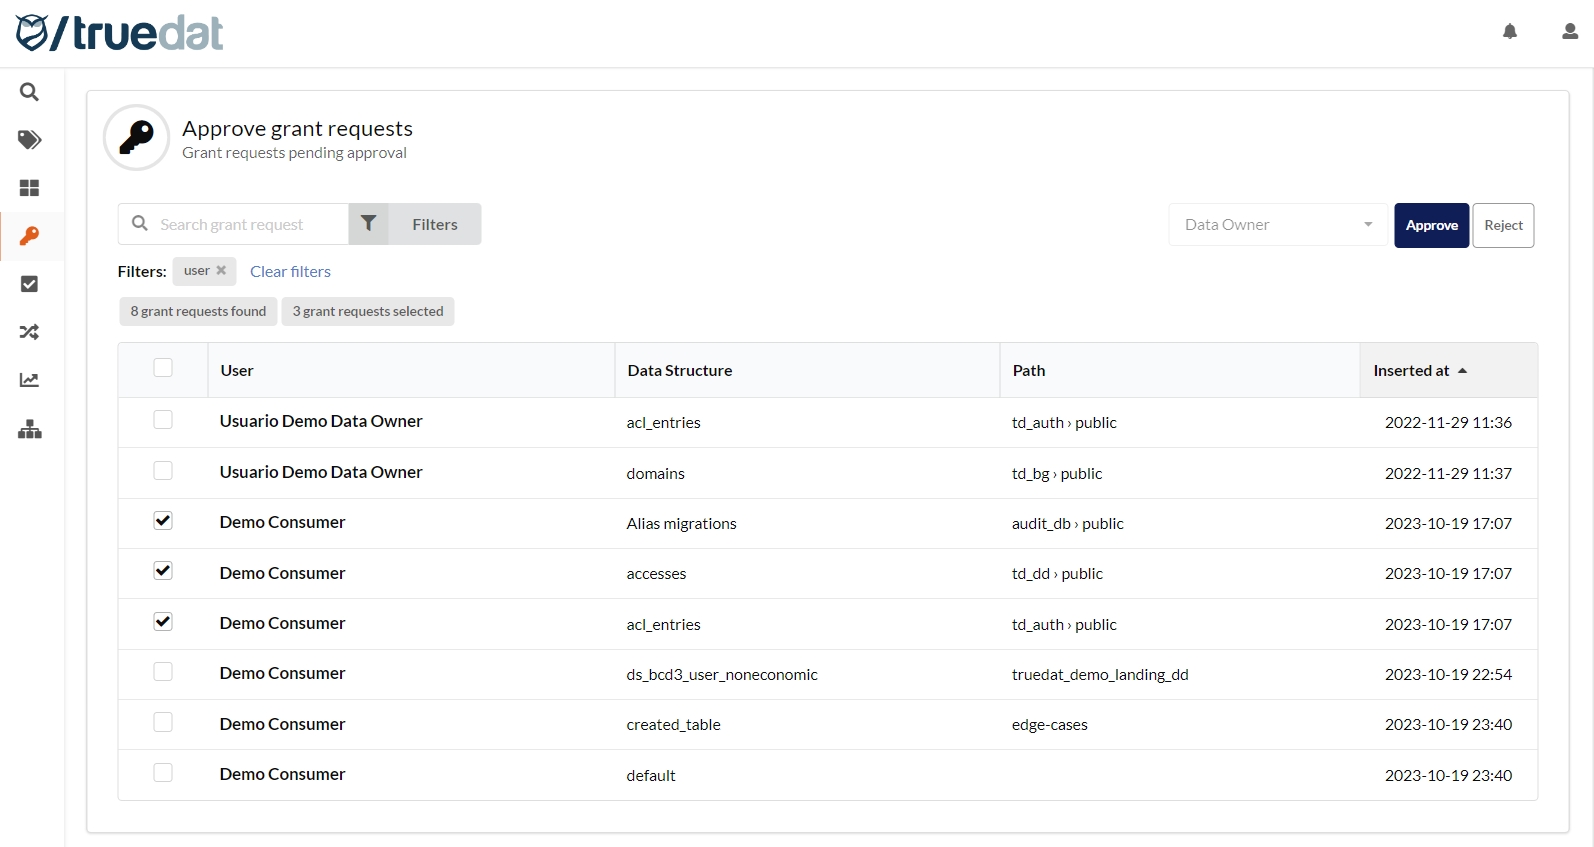Click the Clear filters link

coord(290,272)
